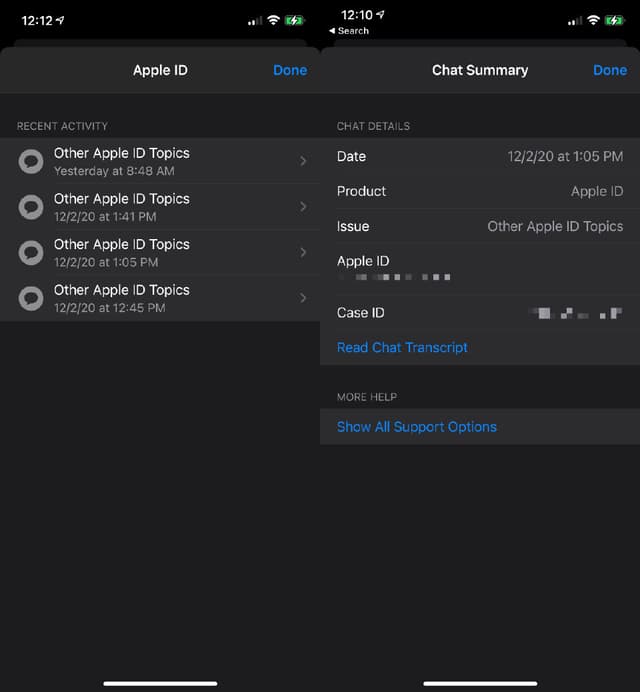The image size is (640, 692).
Task: Open Read Chat Transcript link
Action: [x=402, y=347]
